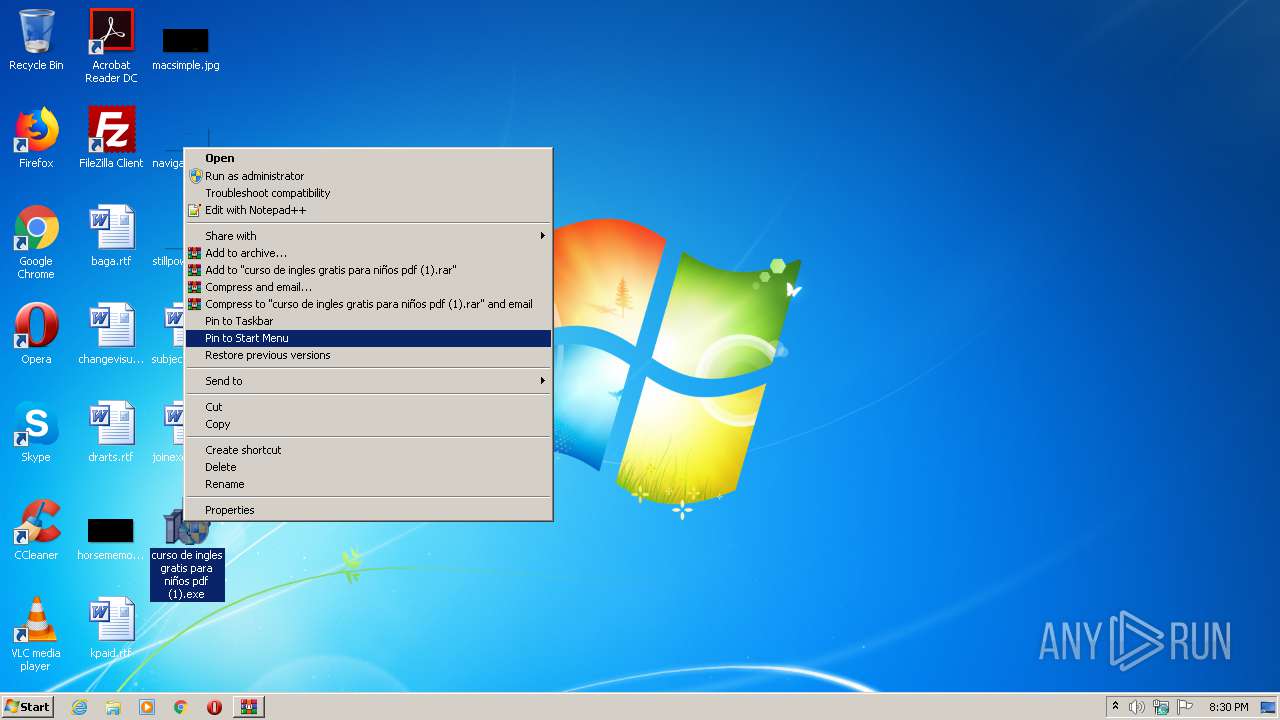Open Opera from the taskbar
This screenshot has height=720, width=1280.
pyautogui.click(x=214, y=707)
